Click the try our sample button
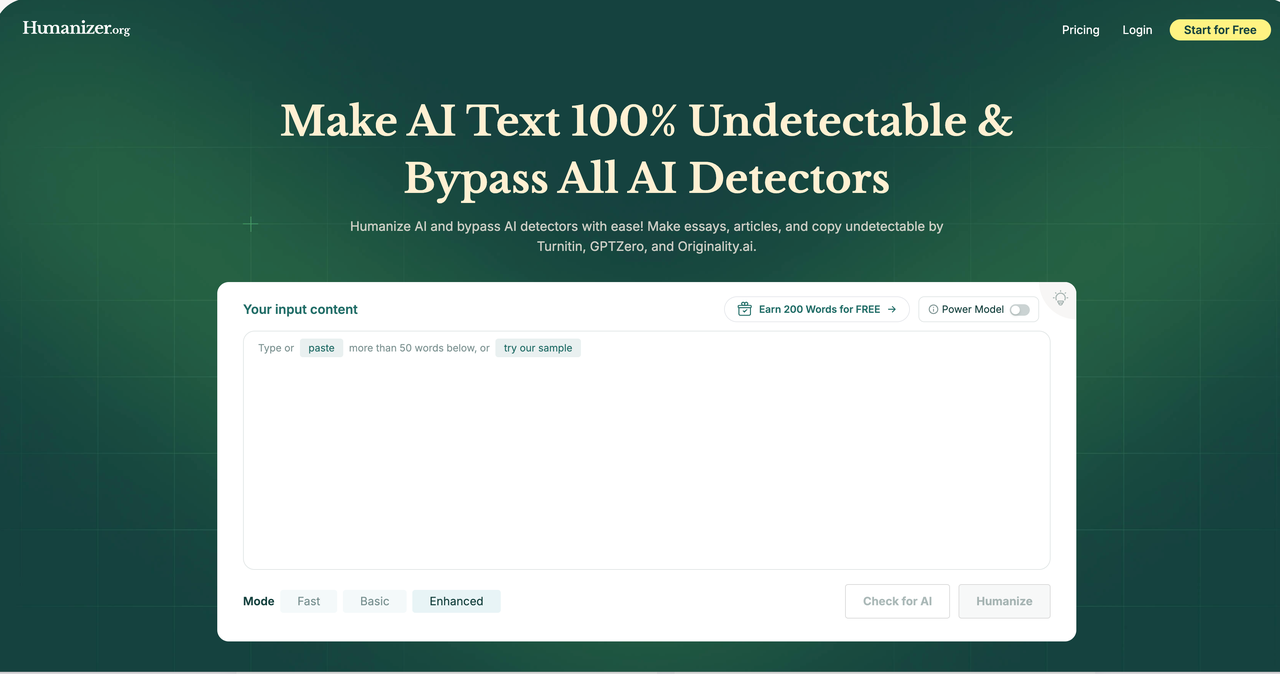Image resolution: width=1280 pixels, height=674 pixels. pyautogui.click(x=538, y=348)
